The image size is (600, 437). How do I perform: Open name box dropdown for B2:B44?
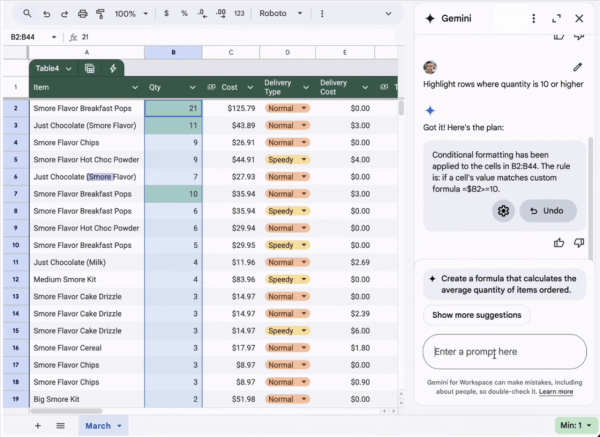click(54, 37)
